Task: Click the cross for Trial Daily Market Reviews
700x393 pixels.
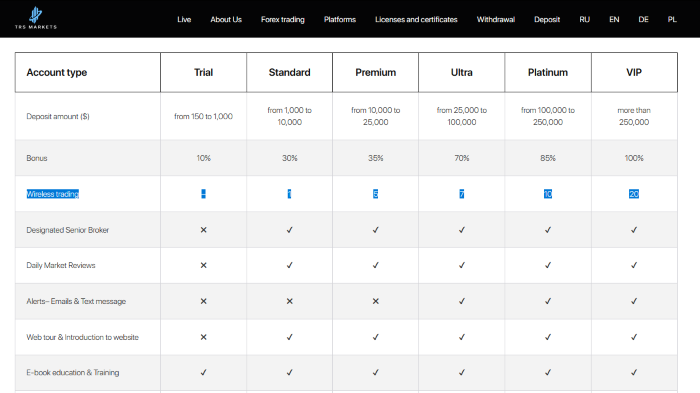Action: pos(204,265)
